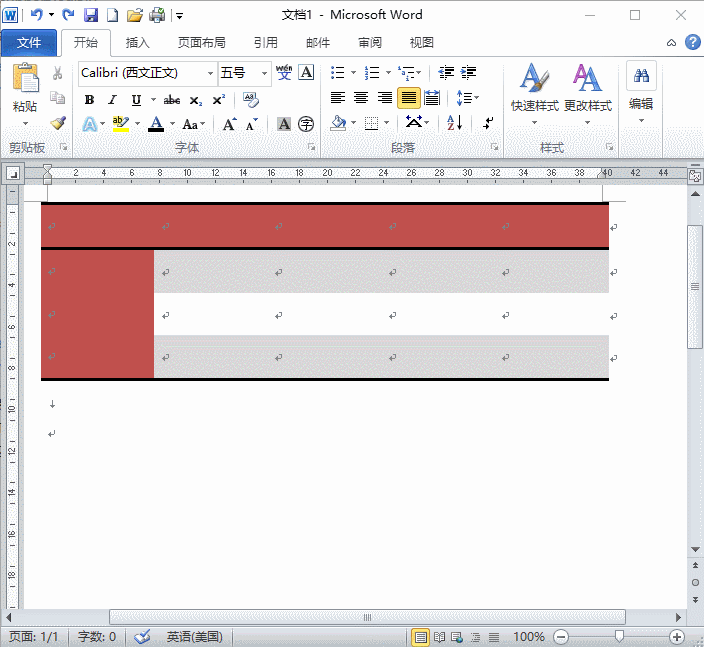Screen dimensions: 704x647
Task: Toggle italic formatting
Action: [112, 100]
